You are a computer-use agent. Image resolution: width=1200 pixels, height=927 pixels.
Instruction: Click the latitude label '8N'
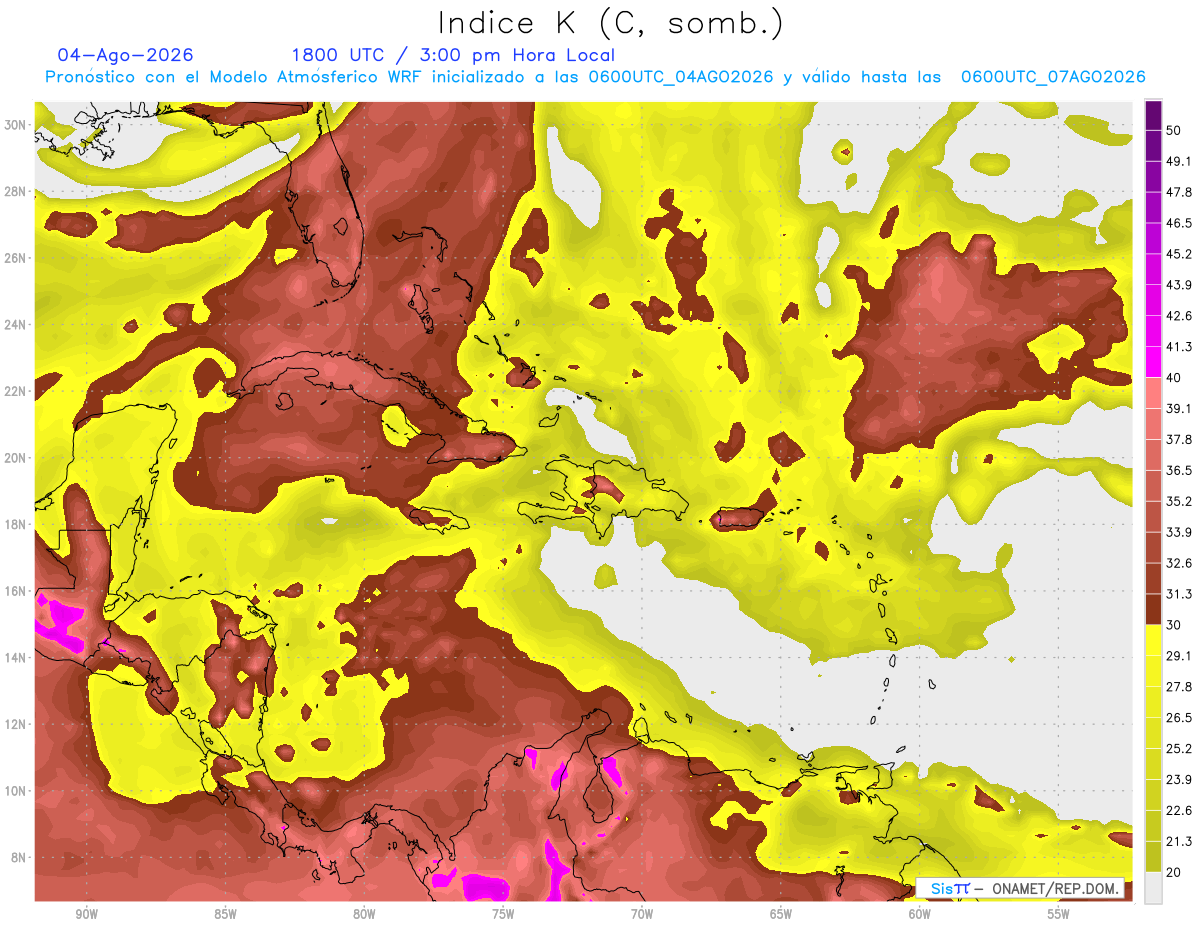pyautogui.click(x=19, y=858)
